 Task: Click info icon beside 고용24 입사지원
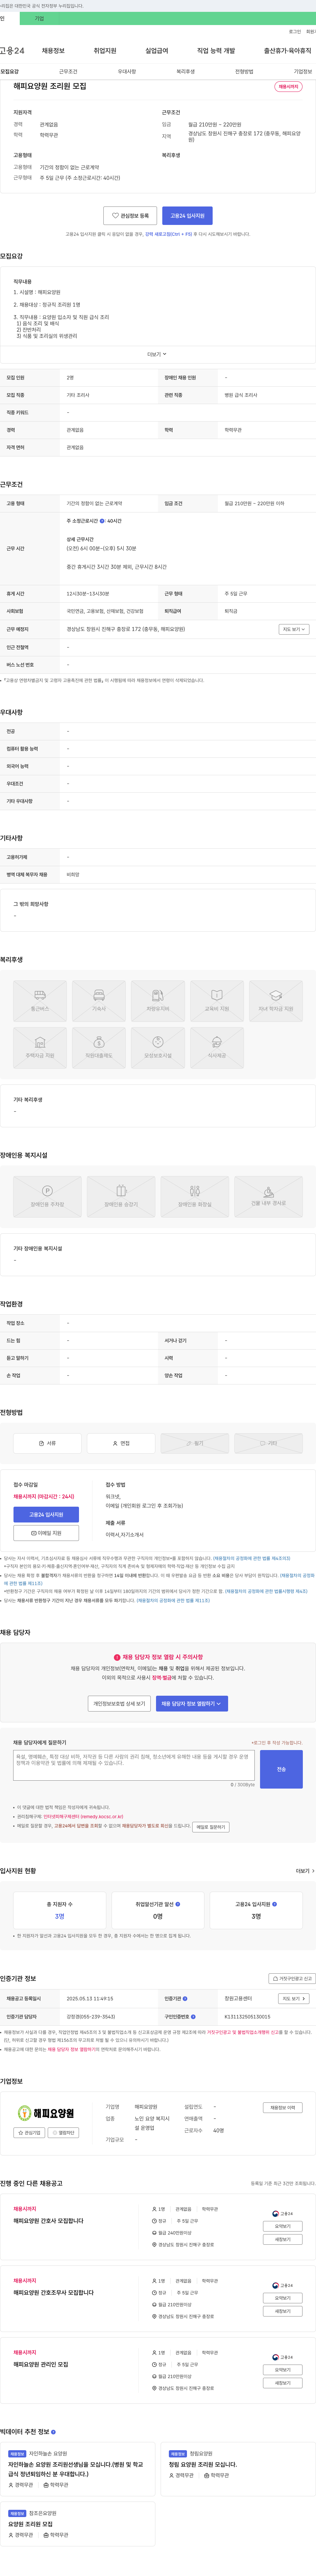pos(275,1904)
